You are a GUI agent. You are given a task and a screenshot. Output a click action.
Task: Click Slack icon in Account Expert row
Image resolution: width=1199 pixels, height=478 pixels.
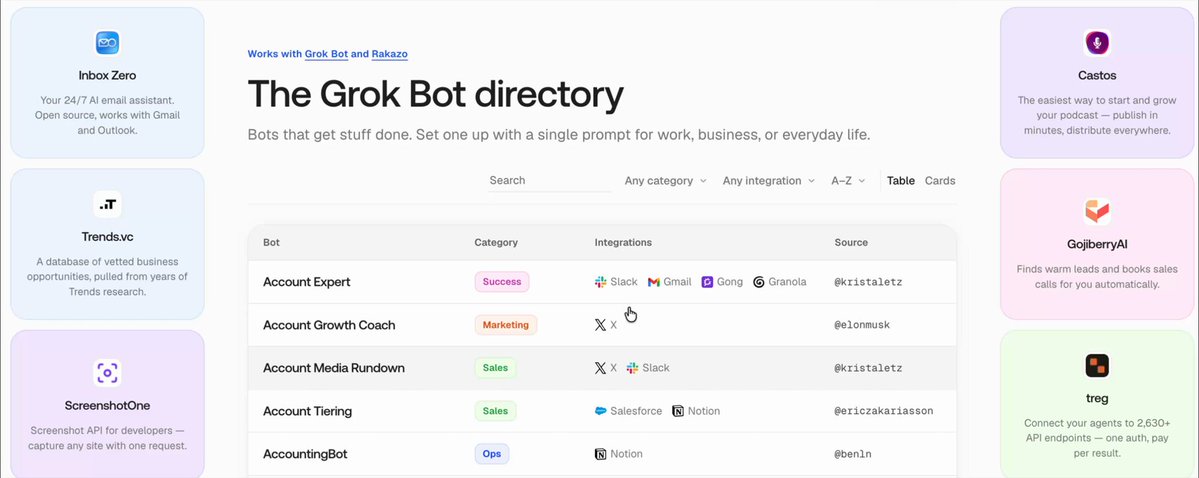tap(600, 281)
